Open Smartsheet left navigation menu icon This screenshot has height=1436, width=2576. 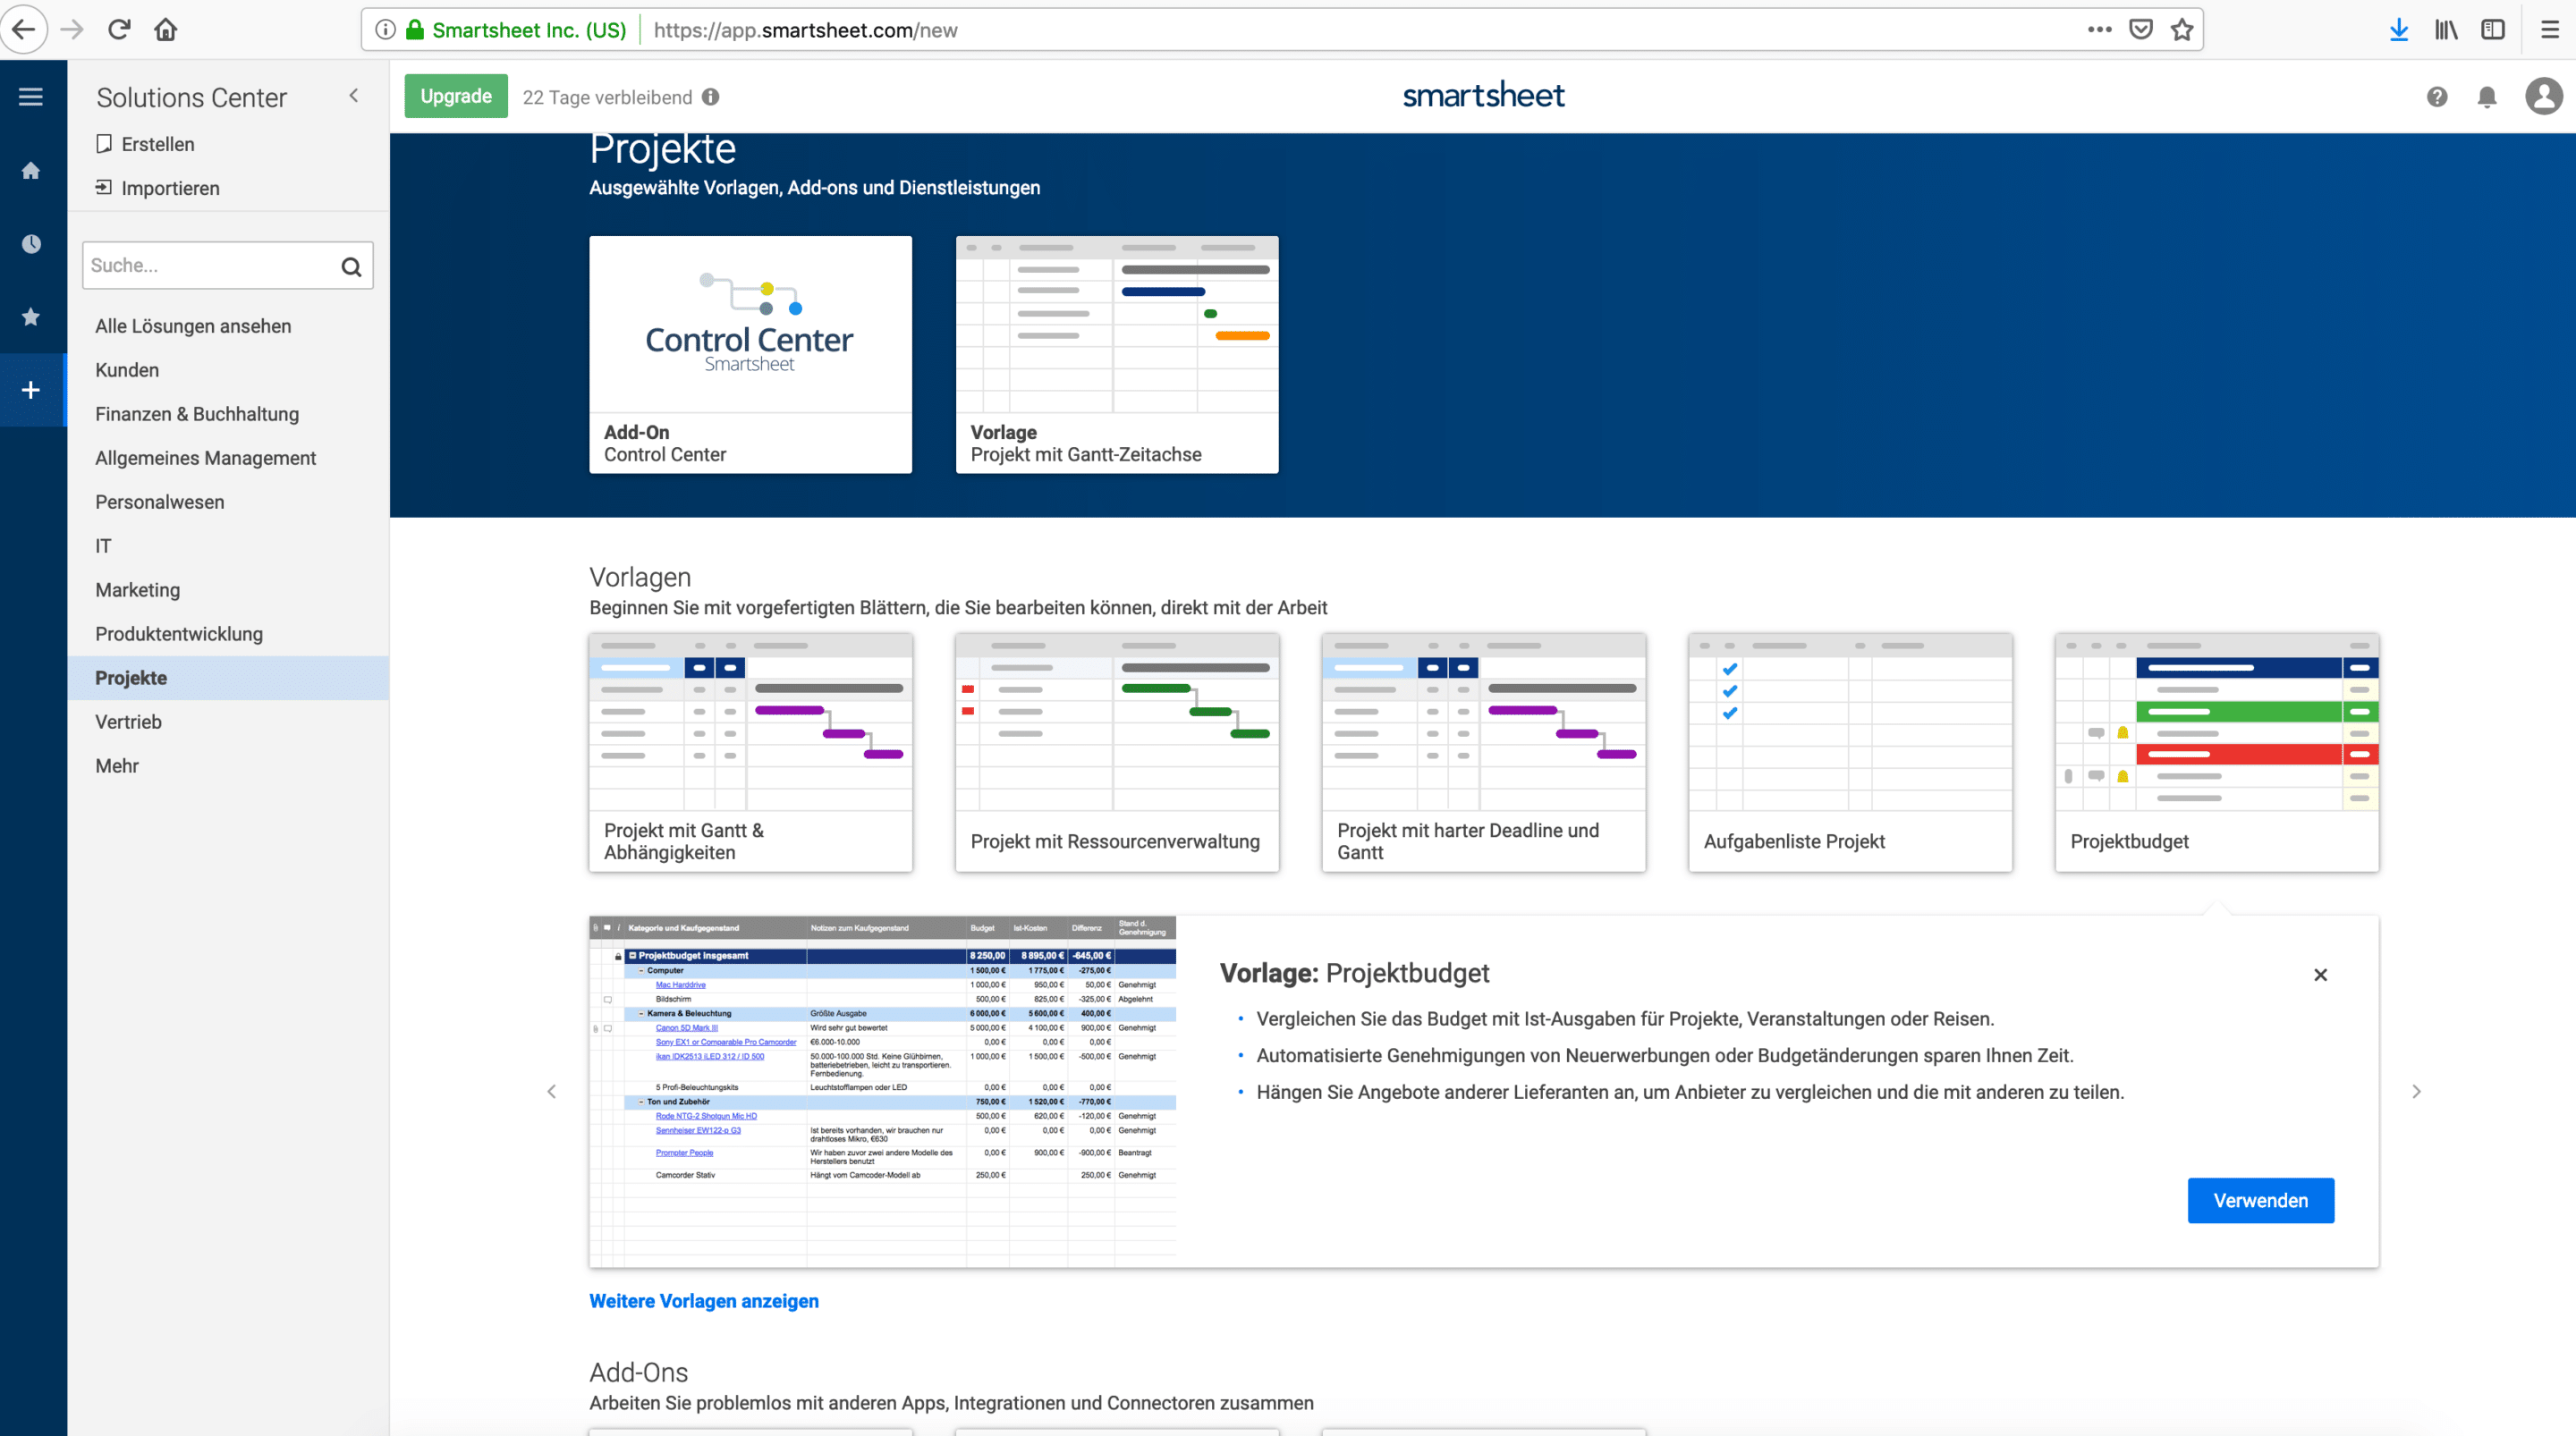click(31, 97)
